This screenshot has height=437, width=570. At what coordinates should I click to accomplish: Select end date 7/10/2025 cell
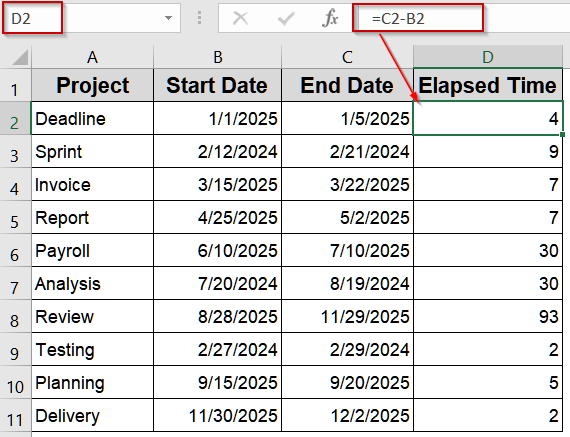[347, 250]
